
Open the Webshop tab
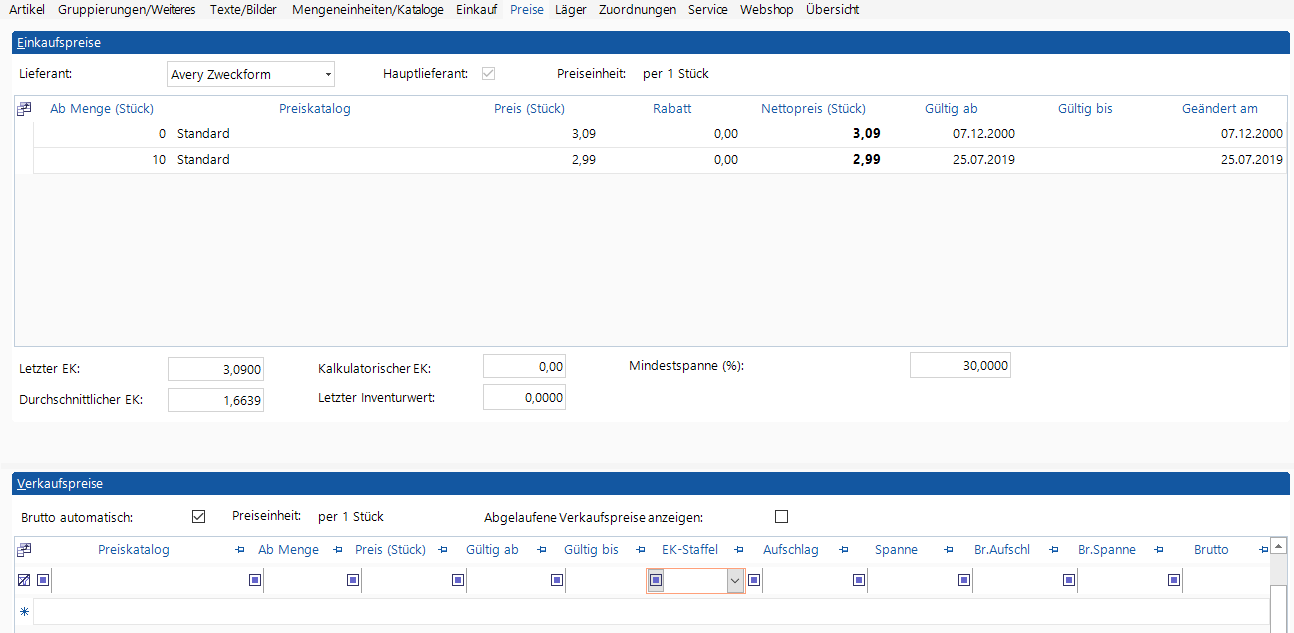click(x=766, y=9)
